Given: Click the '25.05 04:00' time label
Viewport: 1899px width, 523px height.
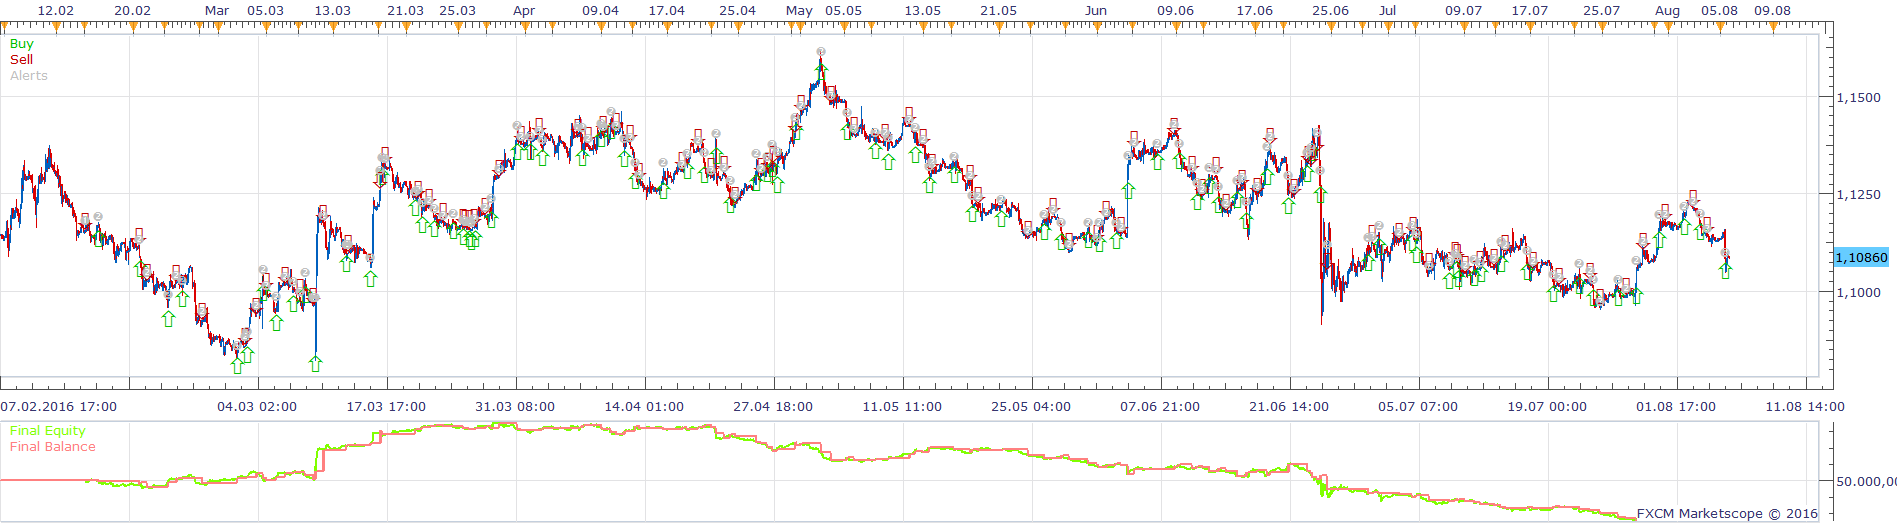Looking at the screenshot, I should coord(1031,406).
